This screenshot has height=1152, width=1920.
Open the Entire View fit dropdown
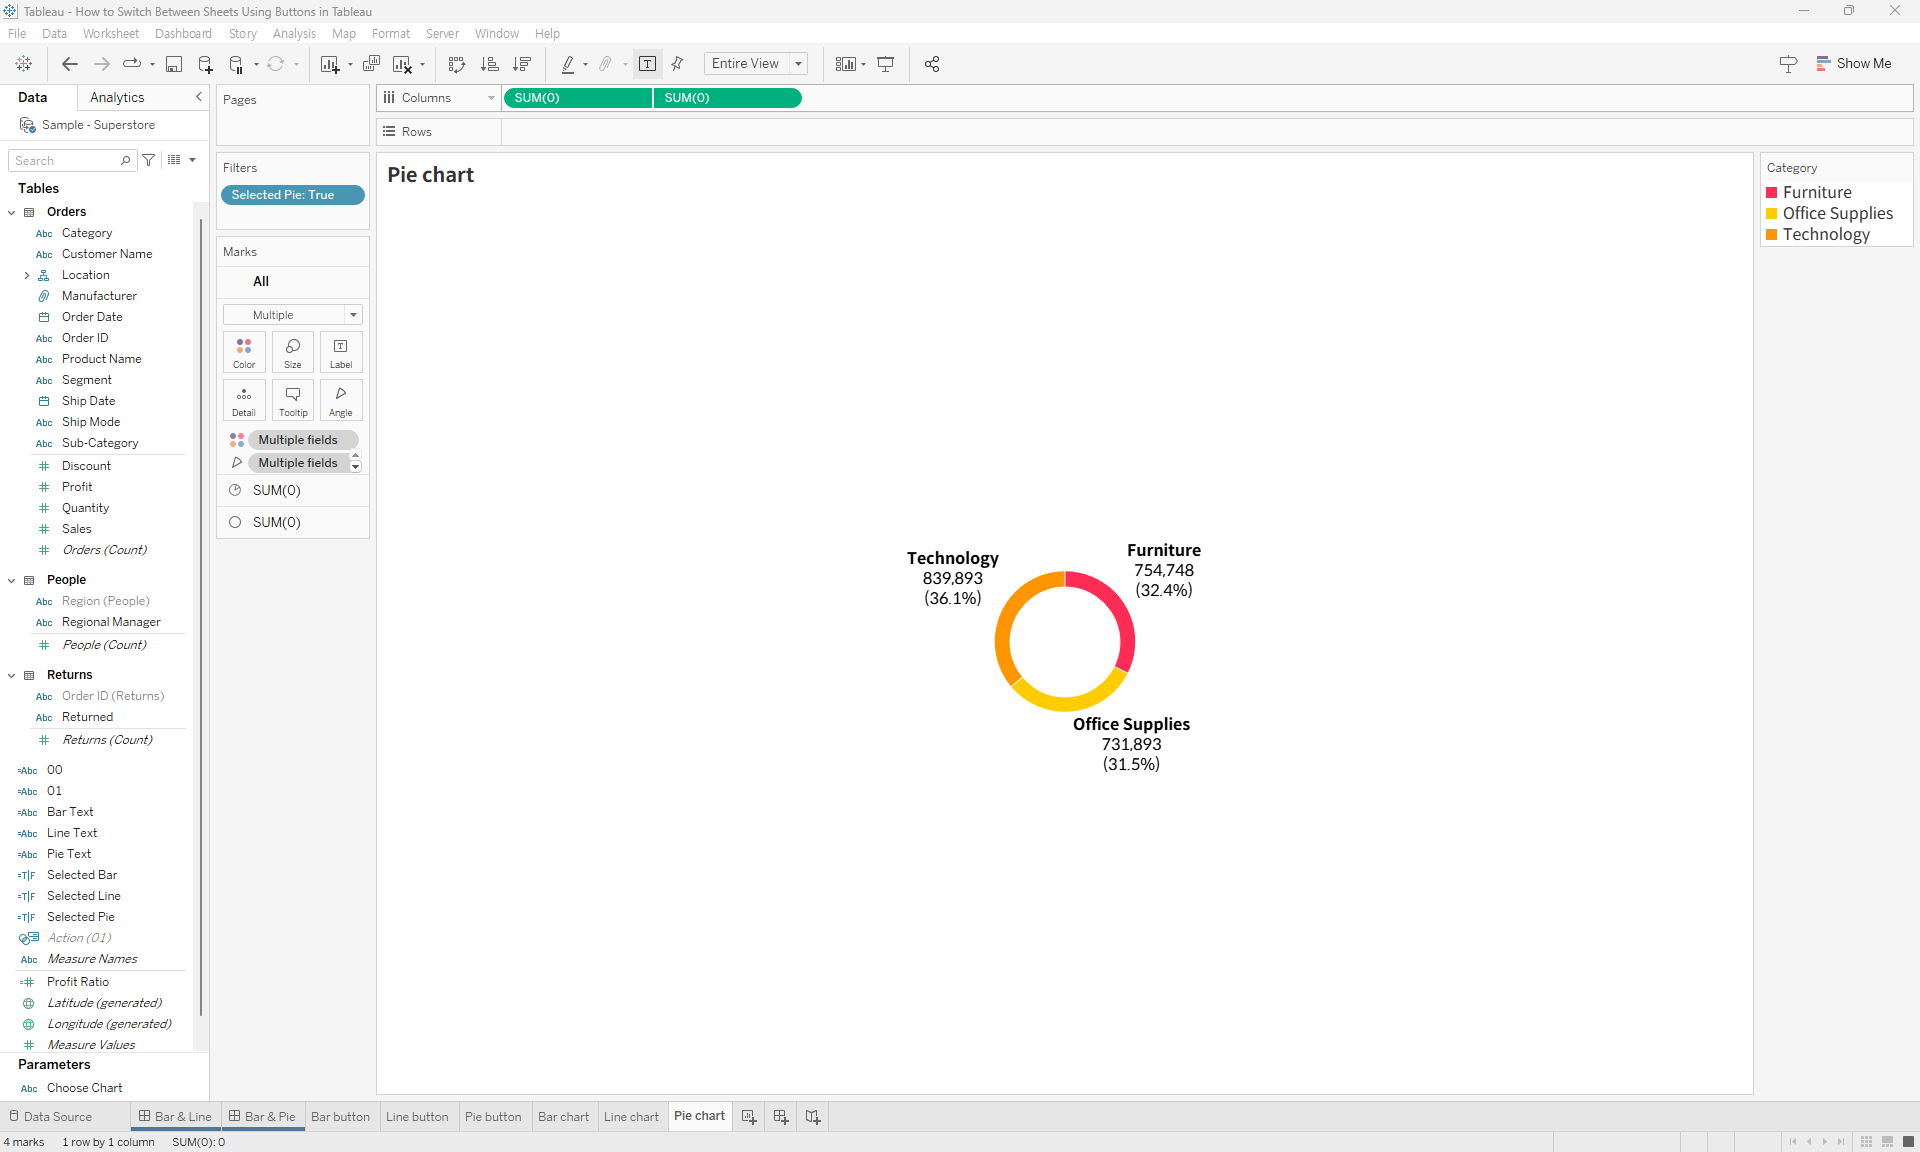coord(797,63)
